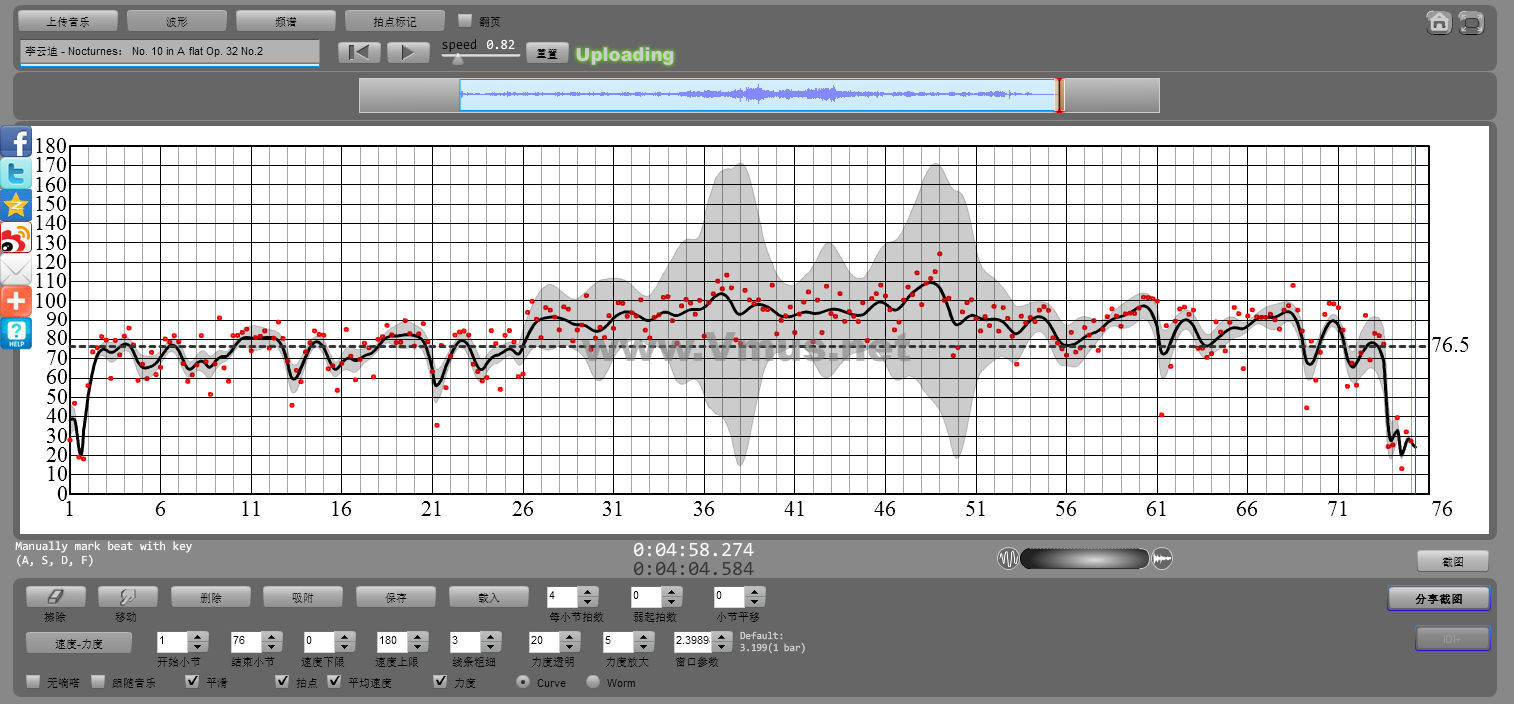Click the speed slider handle
This screenshot has width=1514, height=704.
(x=457, y=59)
